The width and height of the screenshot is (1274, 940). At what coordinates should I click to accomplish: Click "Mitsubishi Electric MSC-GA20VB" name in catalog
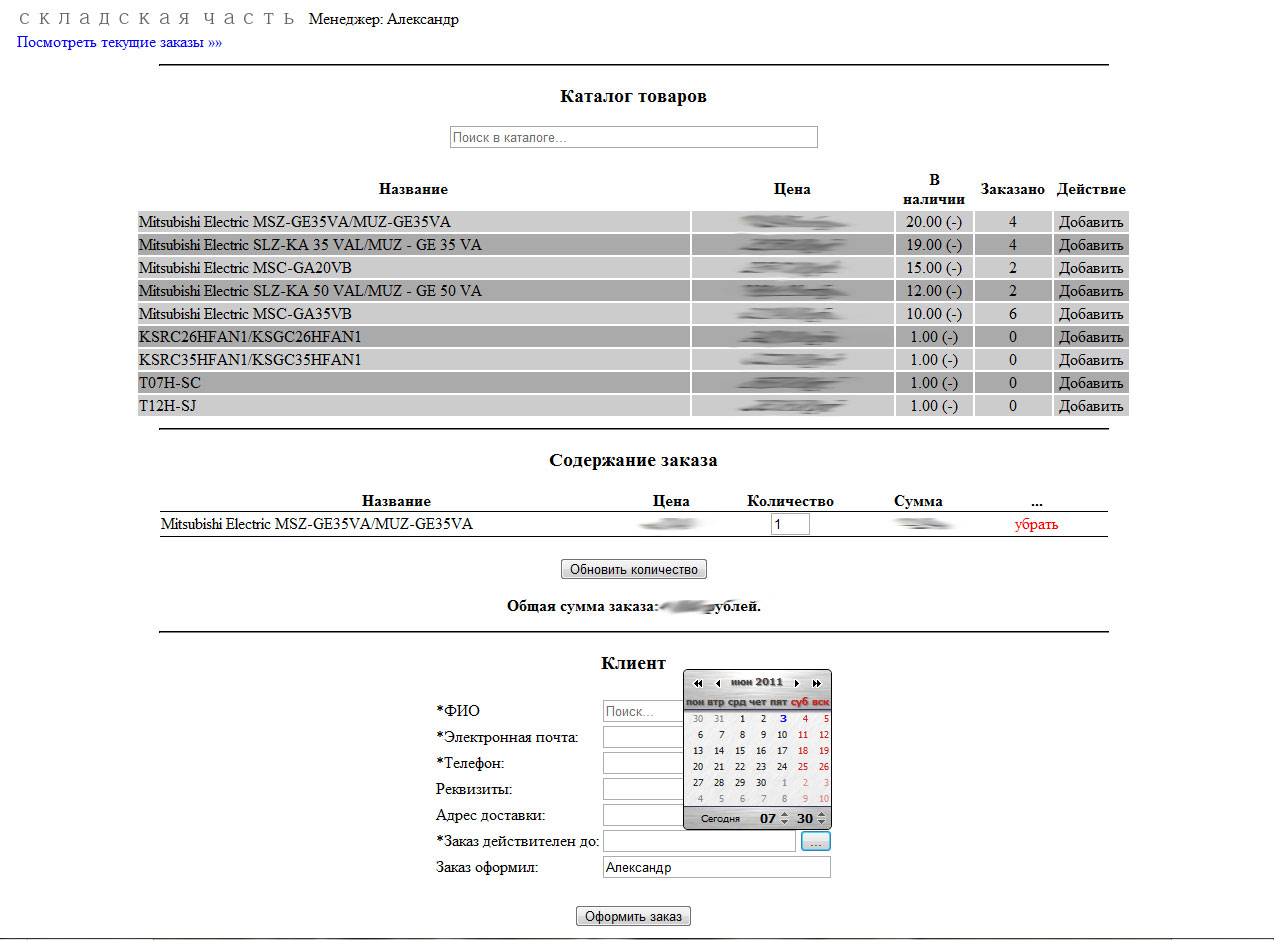coord(245,268)
